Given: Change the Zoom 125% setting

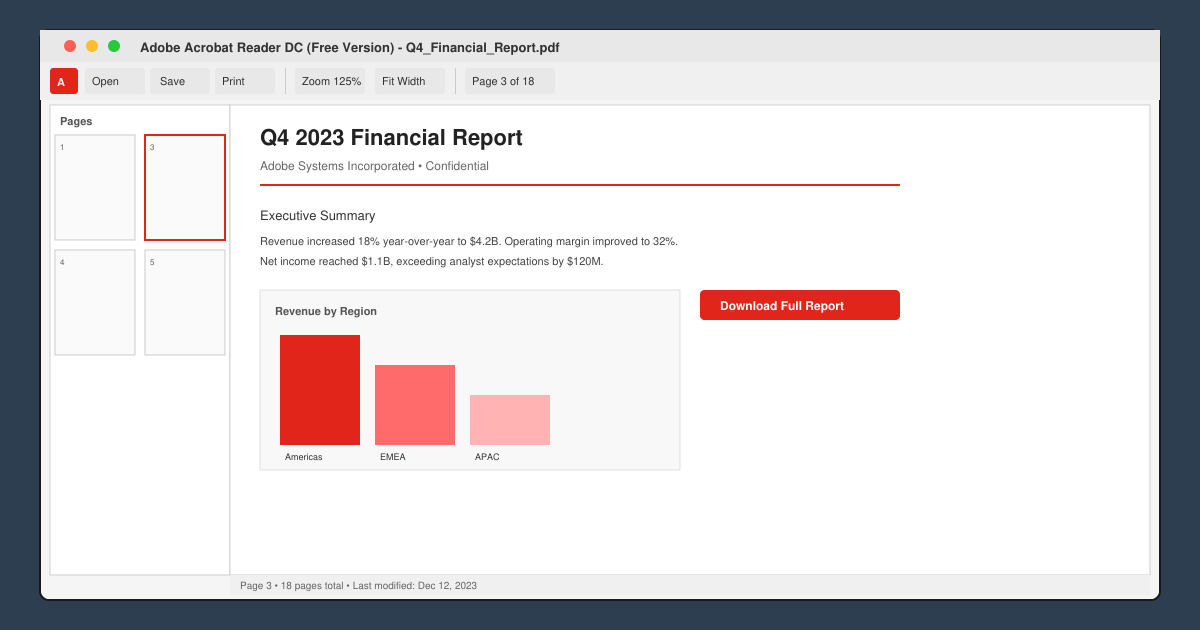Looking at the screenshot, I should tap(330, 81).
